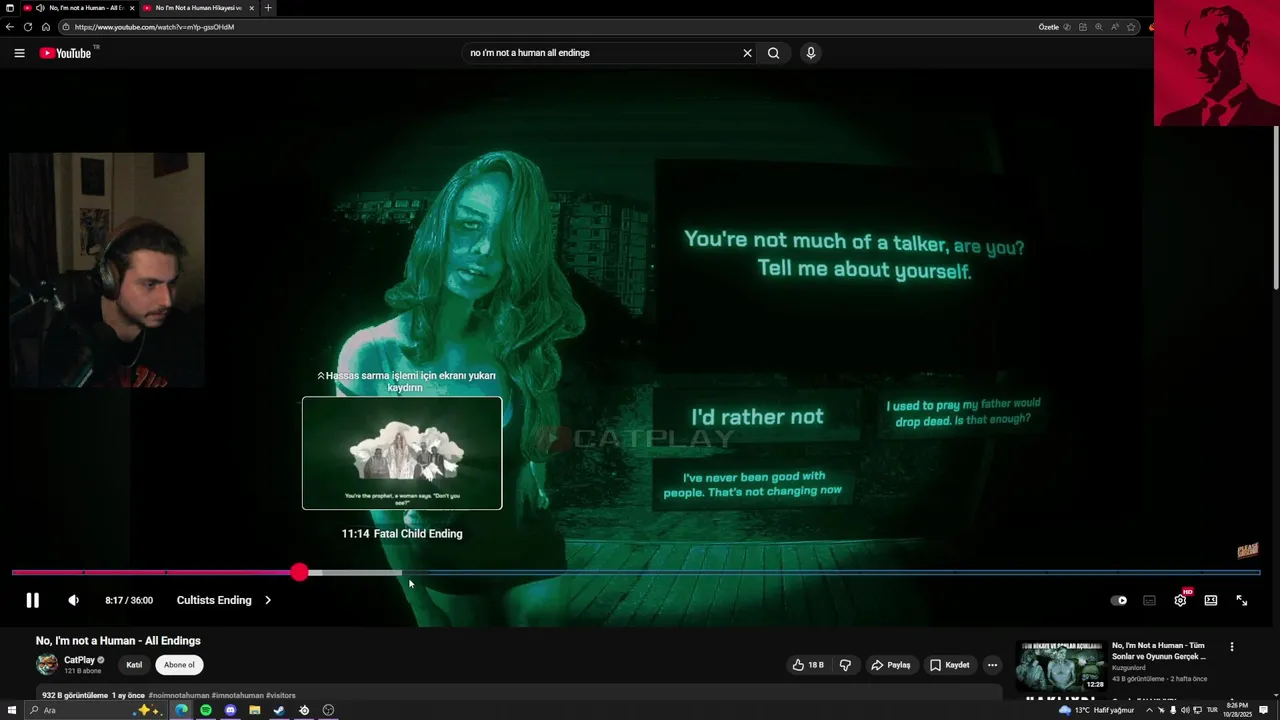This screenshot has height=720, width=1280.
Task: Open the CatPlay channel name link
Action: click(79, 660)
